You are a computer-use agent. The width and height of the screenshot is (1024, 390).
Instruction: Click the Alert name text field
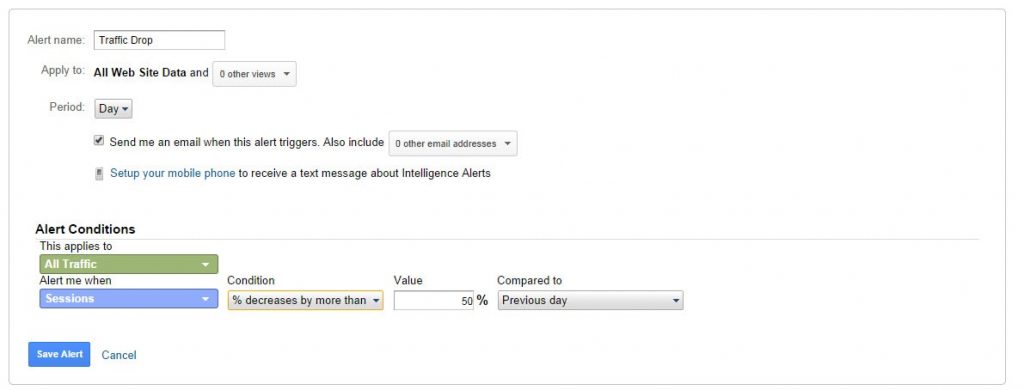[159, 40]
